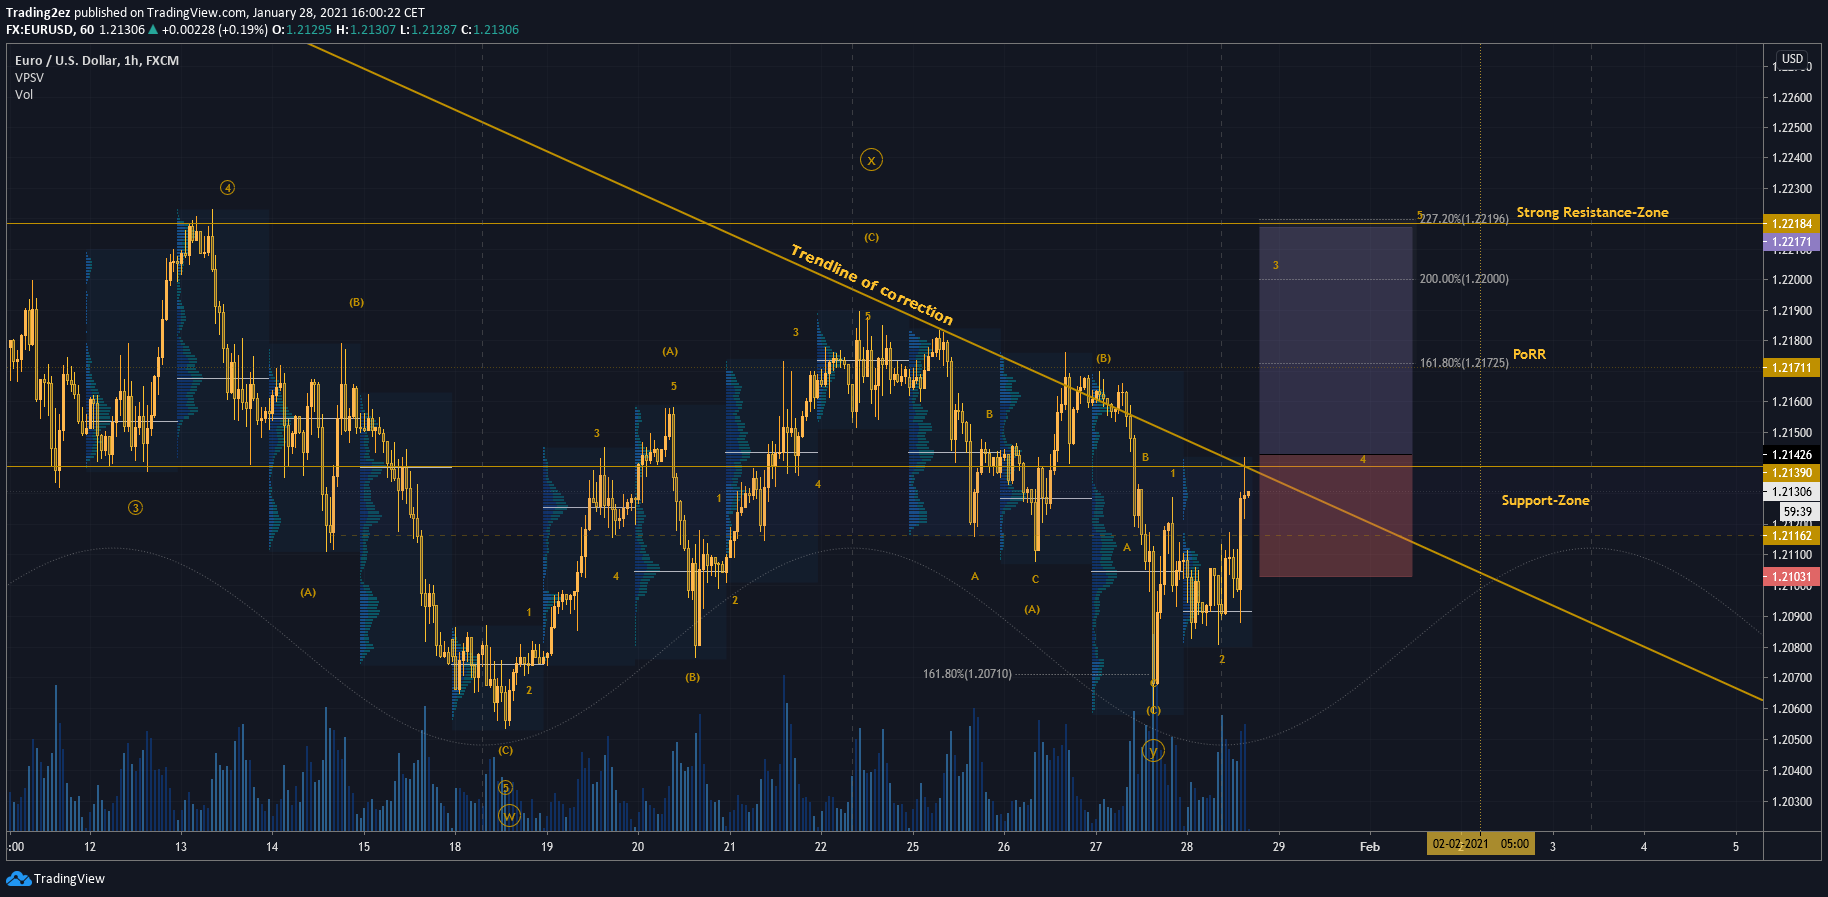The width and height of the screenshot is (1828, 897).
Task: Select the purple profit target zone box
Action: 1336,340
